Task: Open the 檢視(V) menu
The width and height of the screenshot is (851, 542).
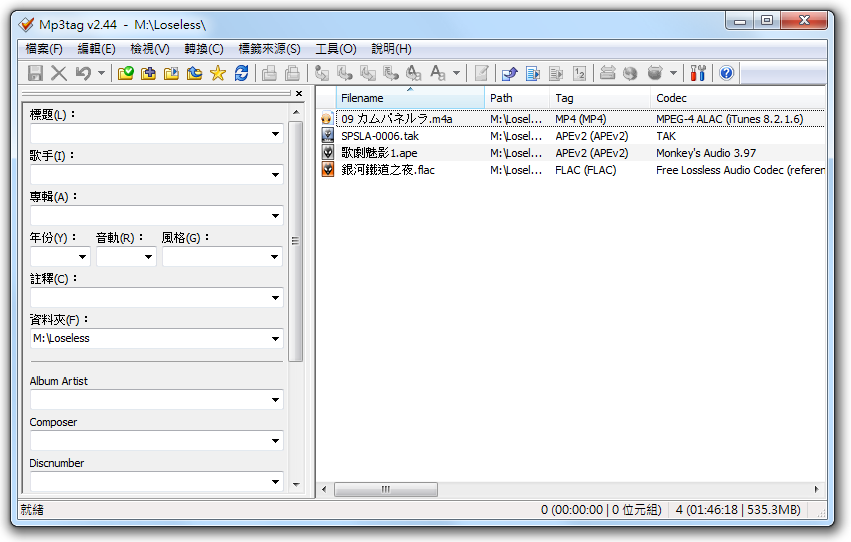Action: coord(150,49)
